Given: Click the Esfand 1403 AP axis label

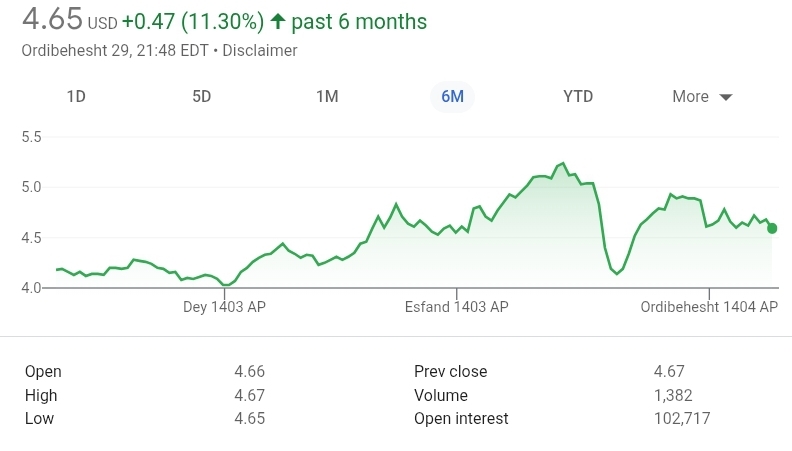Looking at the screenshot, I should pos(457,307).
